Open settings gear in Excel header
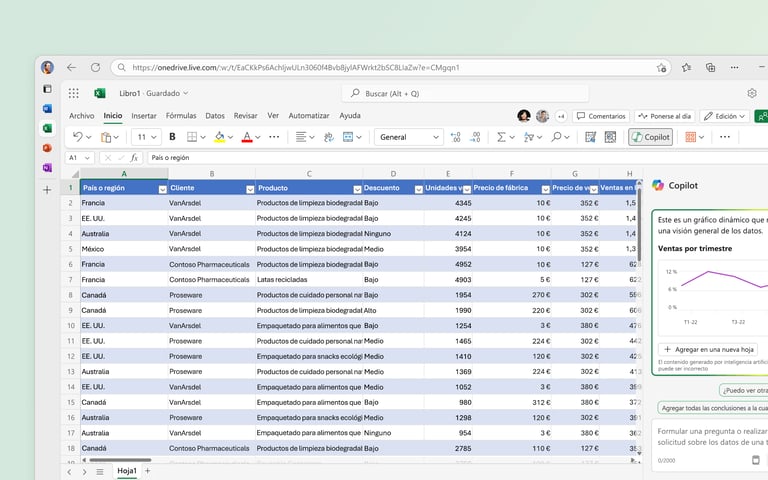Viewport: 768px width, 480px height. tap(752, 93)
